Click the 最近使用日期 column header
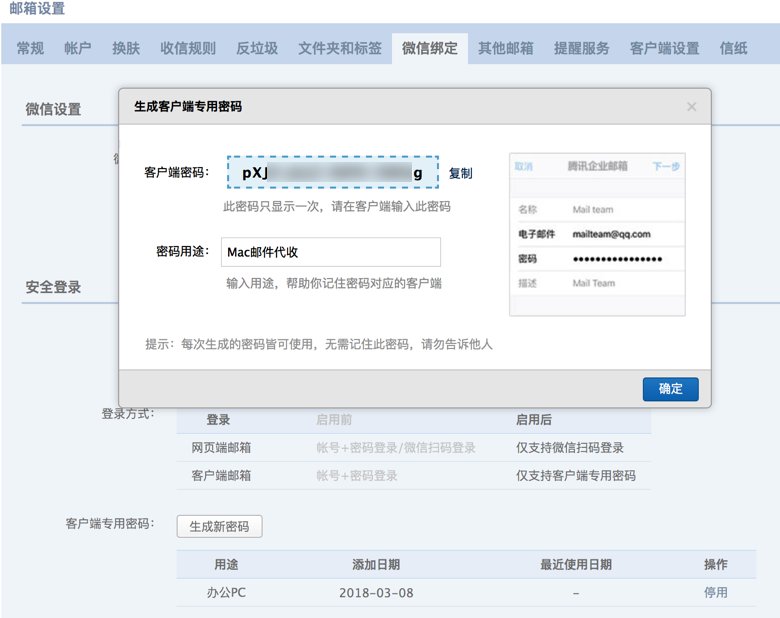The image size is (780, 618). [x=576, y=564]
